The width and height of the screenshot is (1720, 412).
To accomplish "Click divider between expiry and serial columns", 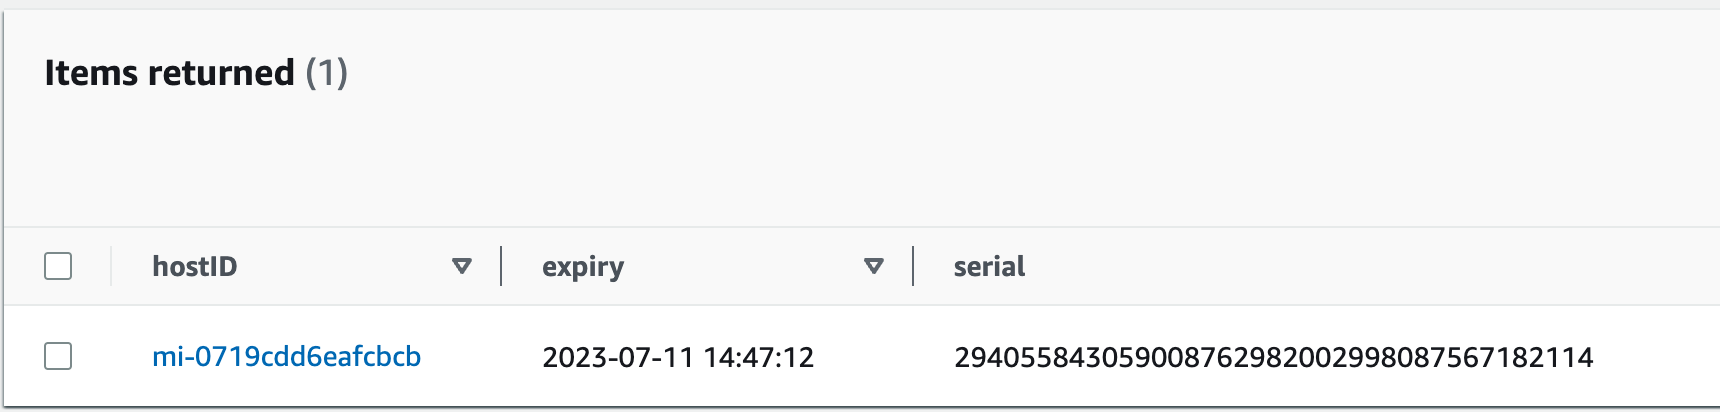I will [x=913, y=266].
